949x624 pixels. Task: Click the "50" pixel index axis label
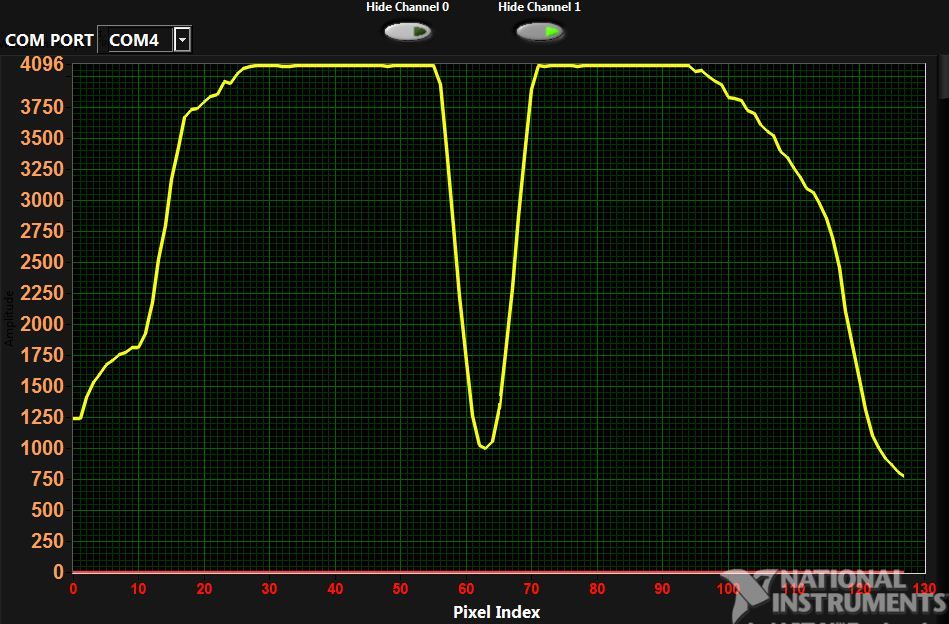[401, 589]
